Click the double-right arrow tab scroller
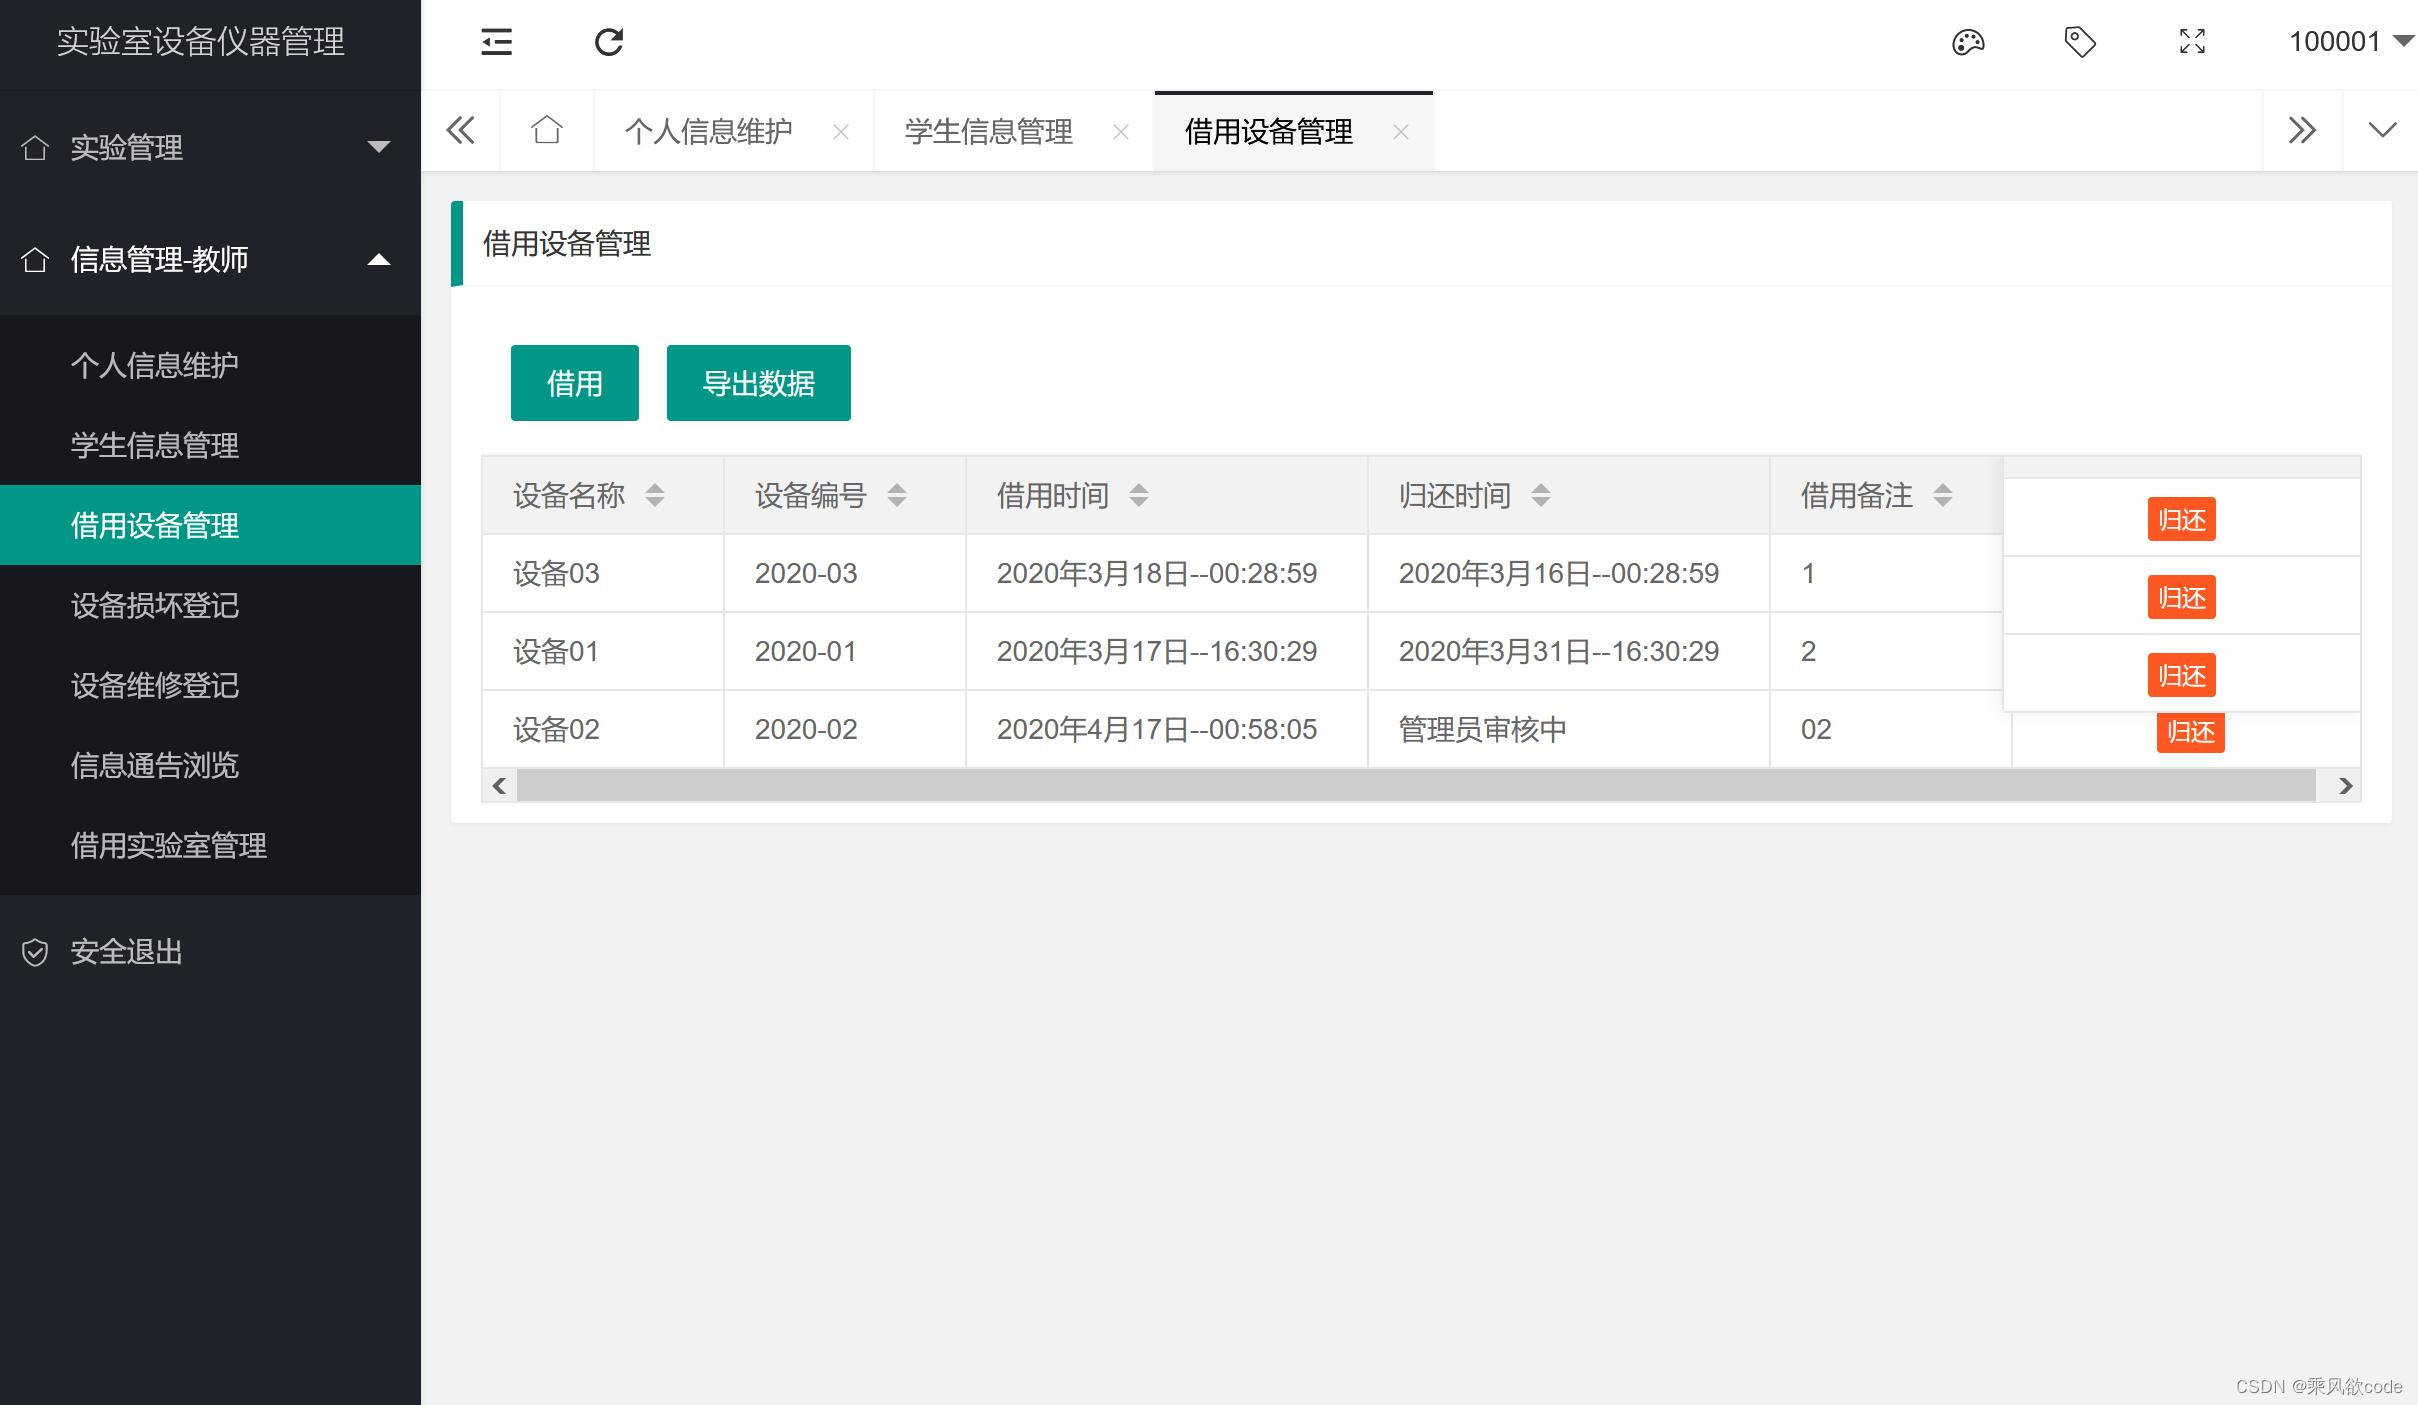The image size is (2418, 1405). (2303, 130)
